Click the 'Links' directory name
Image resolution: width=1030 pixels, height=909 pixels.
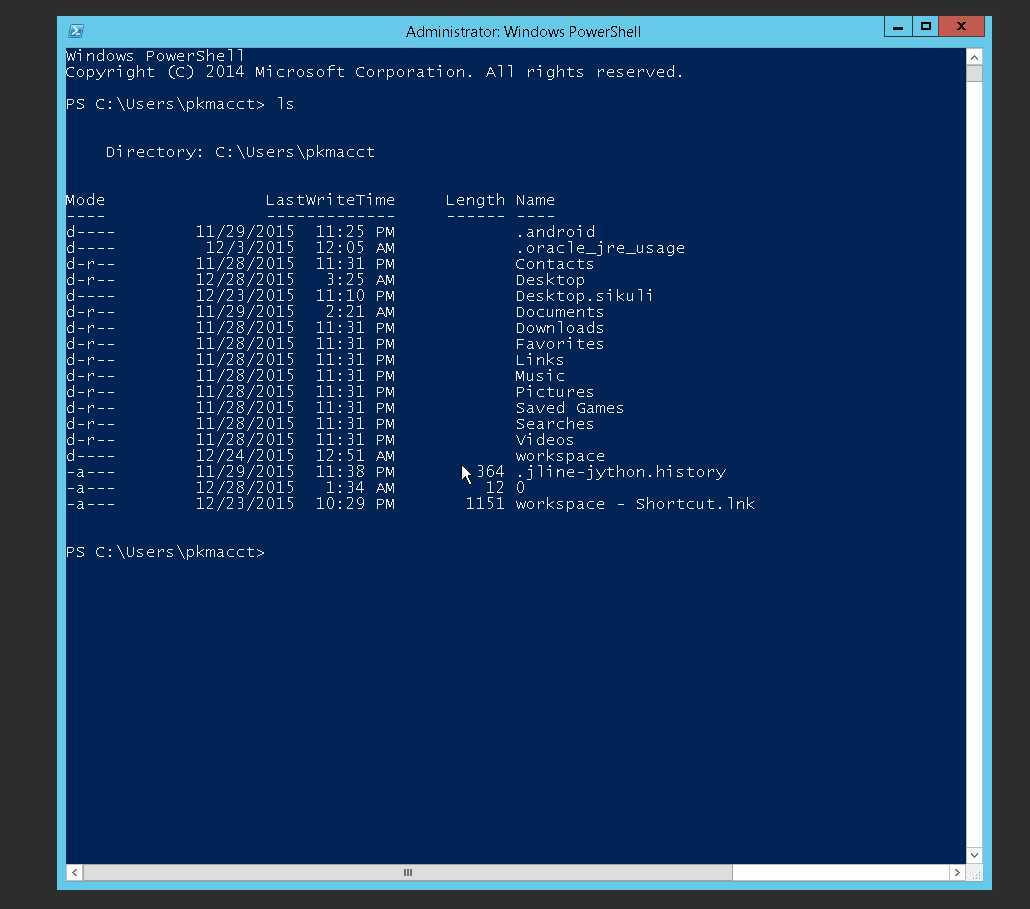[x=540, y=360]
